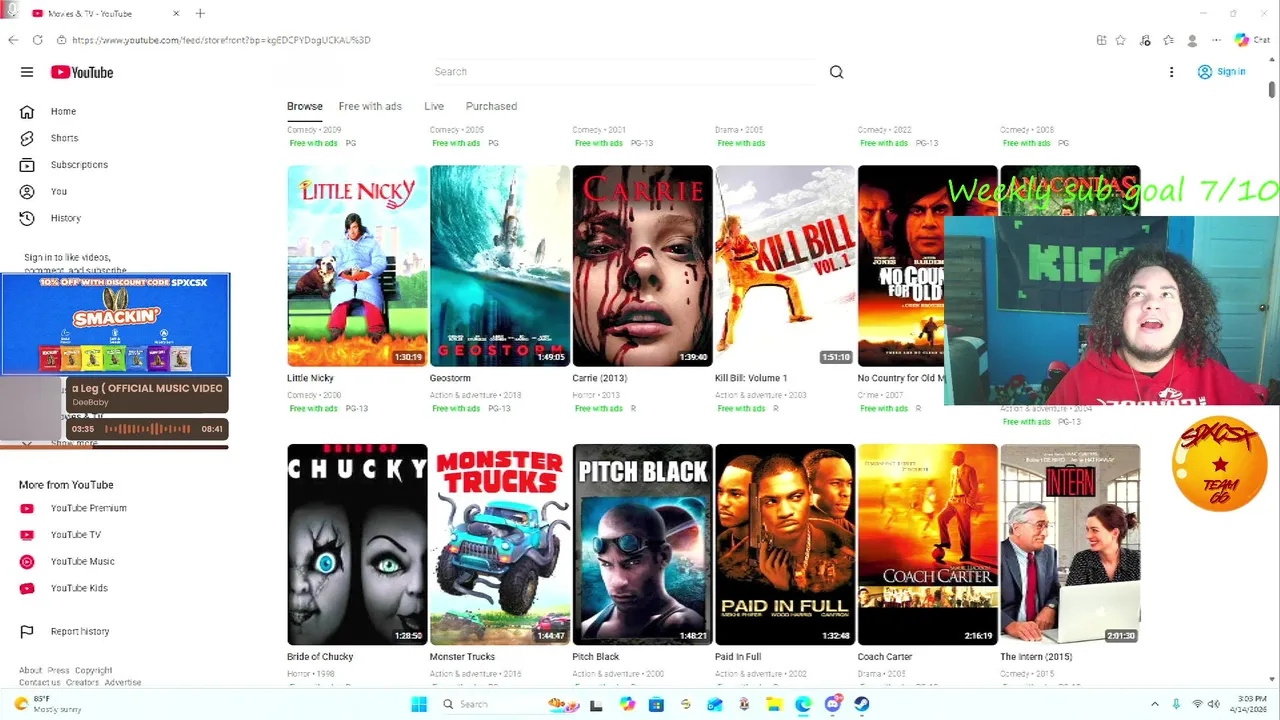Open the Bride of Chucky poster
1280x720 pixels.
(357, 545)
